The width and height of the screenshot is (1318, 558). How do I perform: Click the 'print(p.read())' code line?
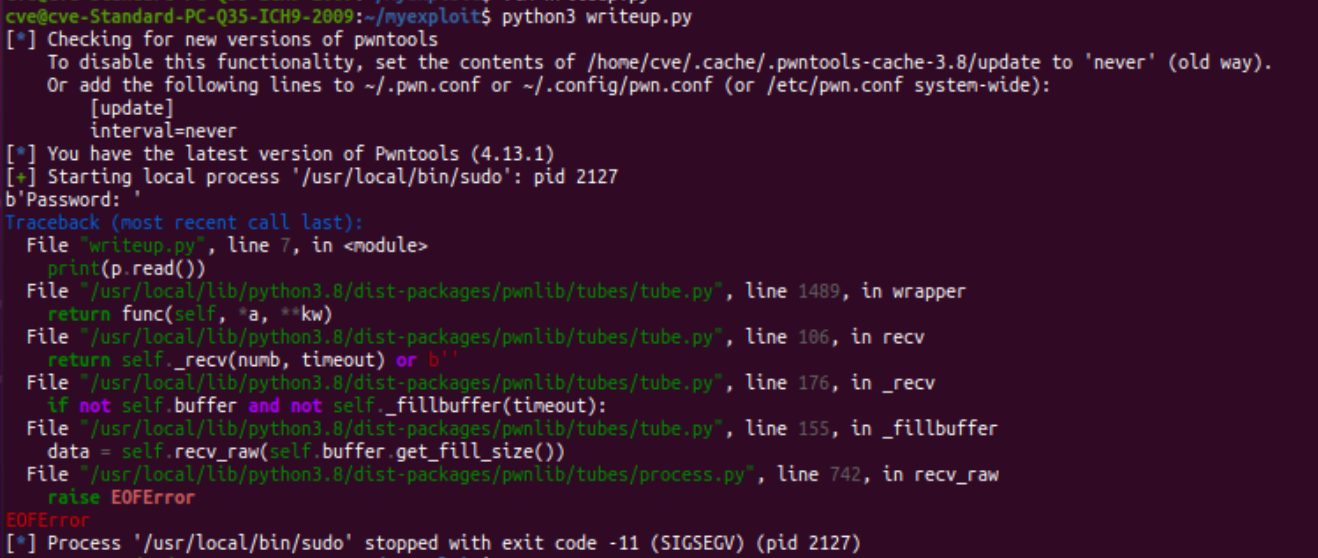pos(126,268)
